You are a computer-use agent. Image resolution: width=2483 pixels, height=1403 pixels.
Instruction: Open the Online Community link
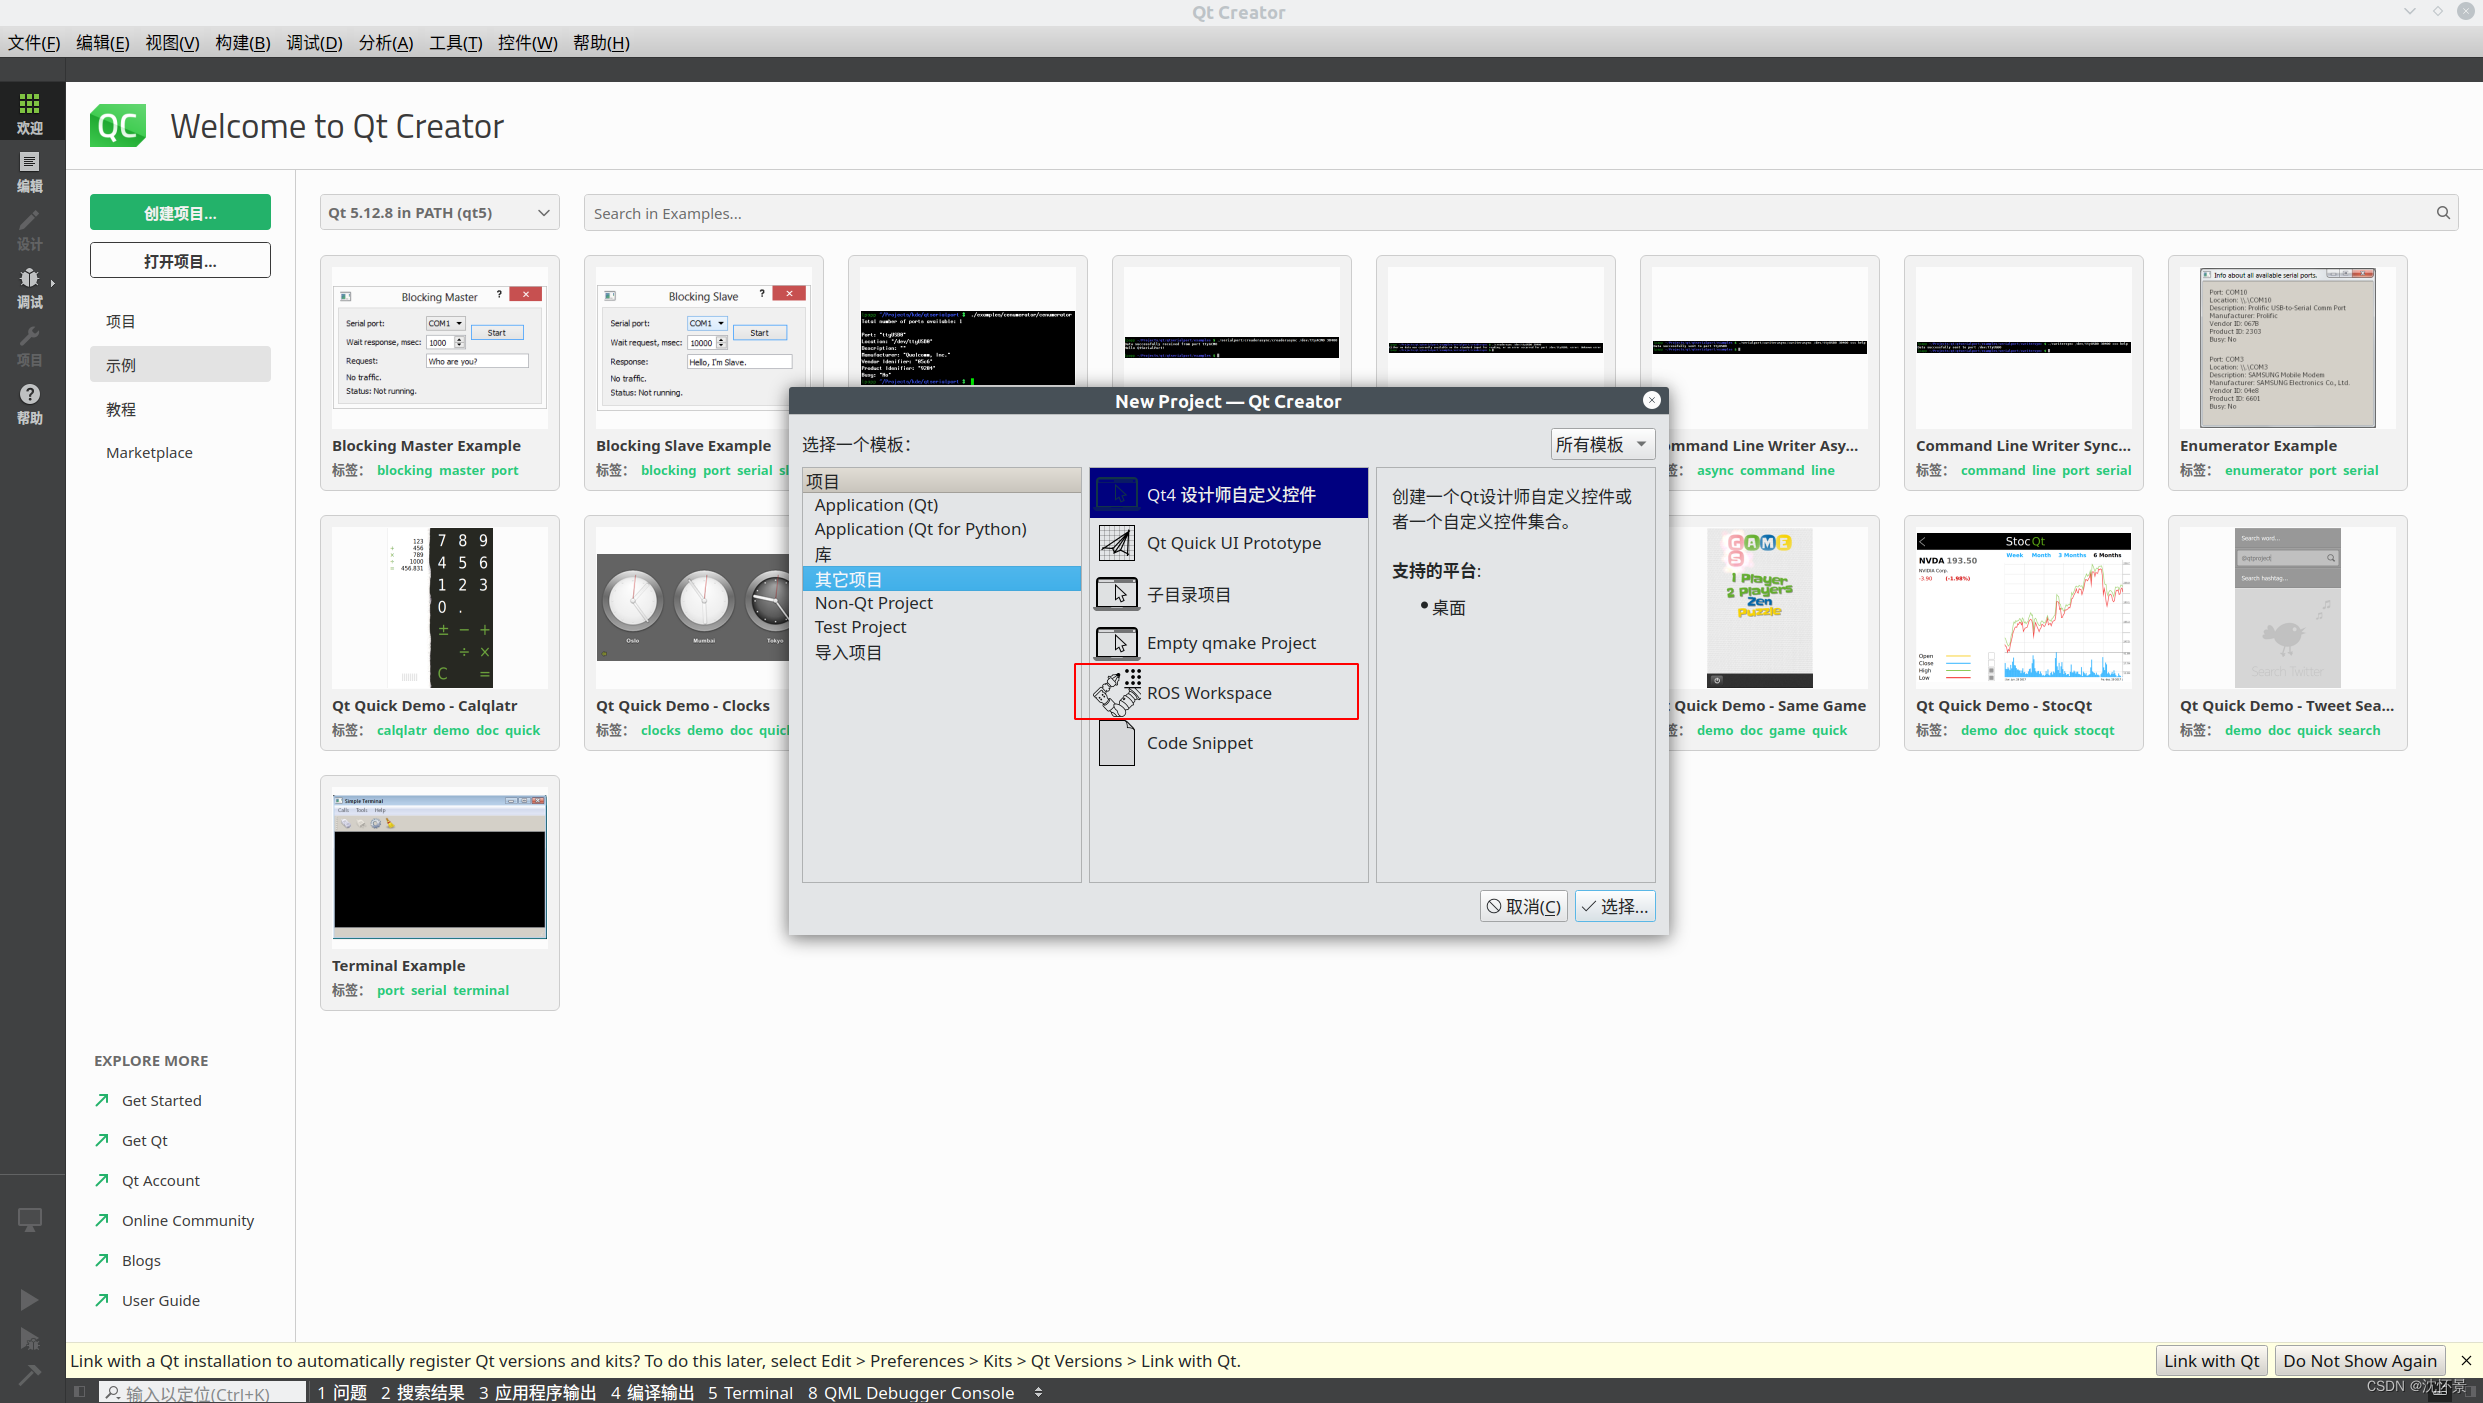tap(188, 1220)
